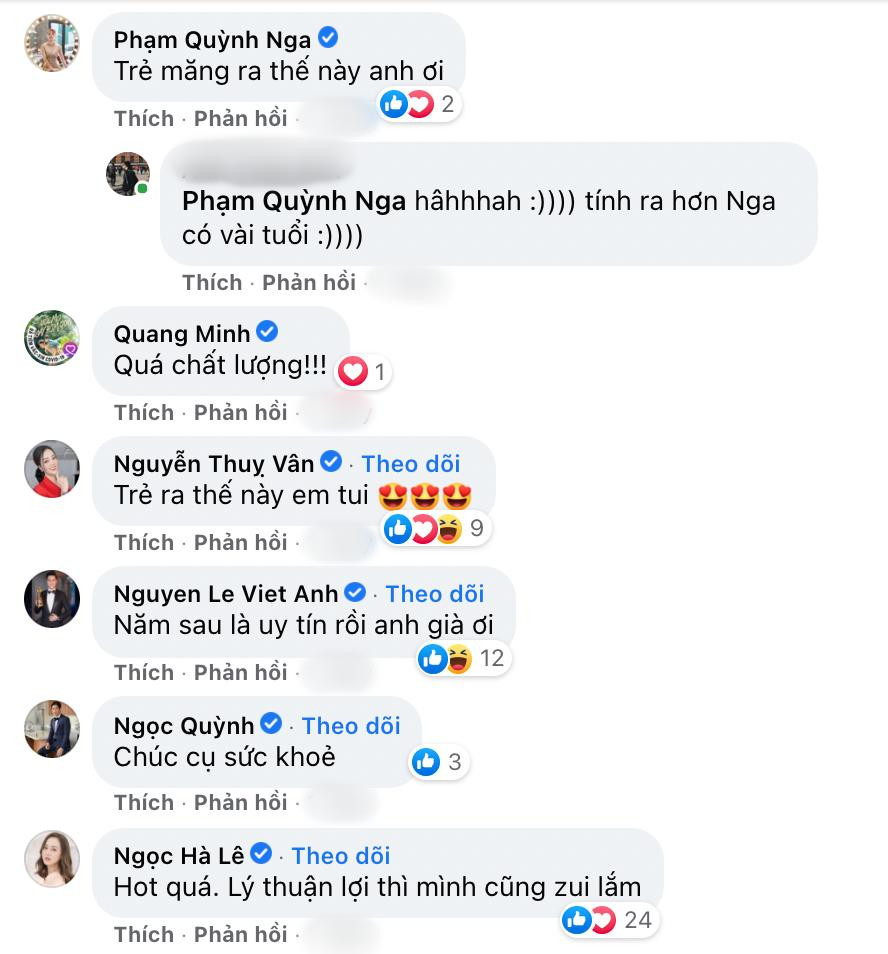Click the haha reaction icon under Nguyễn Thuỵ Vân's comment
888x954 pixels.
(449, 528)
